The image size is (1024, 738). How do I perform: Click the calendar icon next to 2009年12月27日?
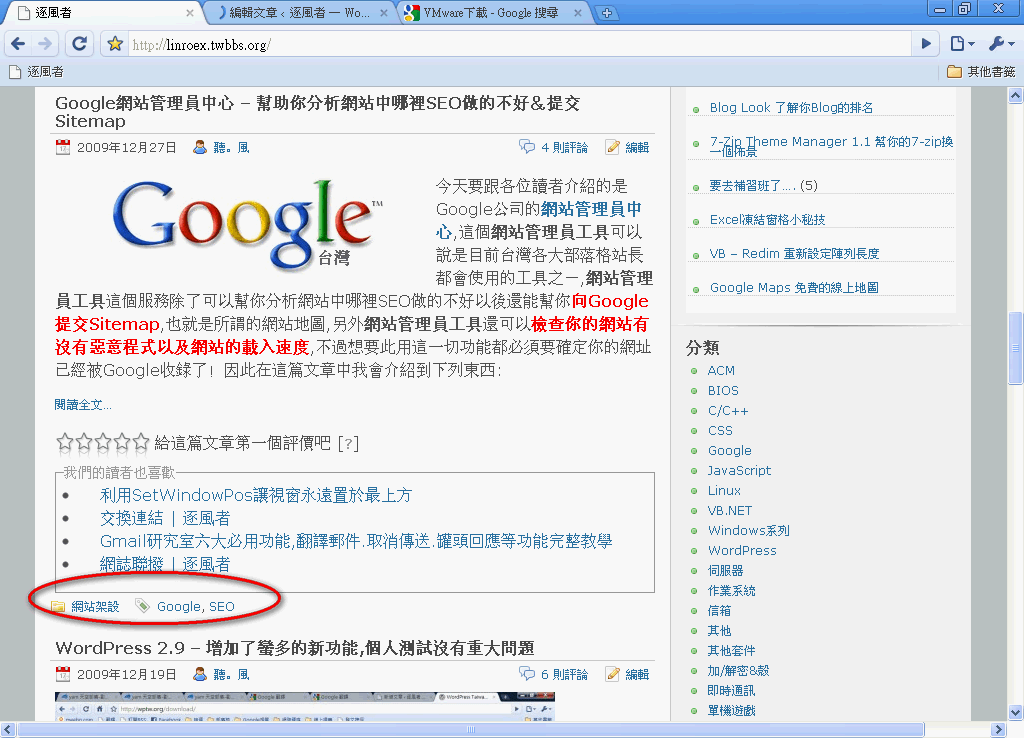[x=63, y=147]
